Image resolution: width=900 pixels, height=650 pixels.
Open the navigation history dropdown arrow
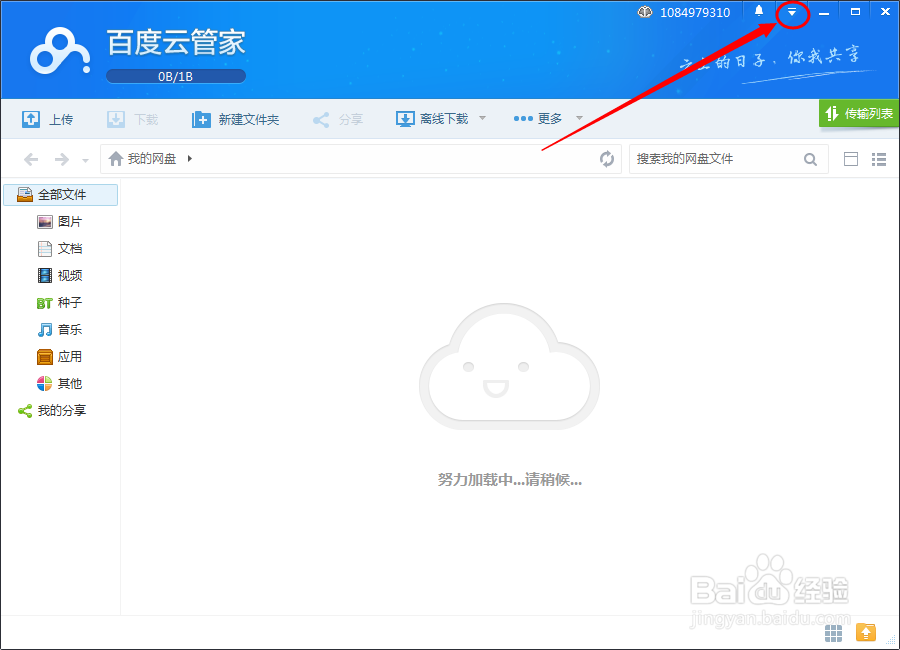tap(85, 161)
